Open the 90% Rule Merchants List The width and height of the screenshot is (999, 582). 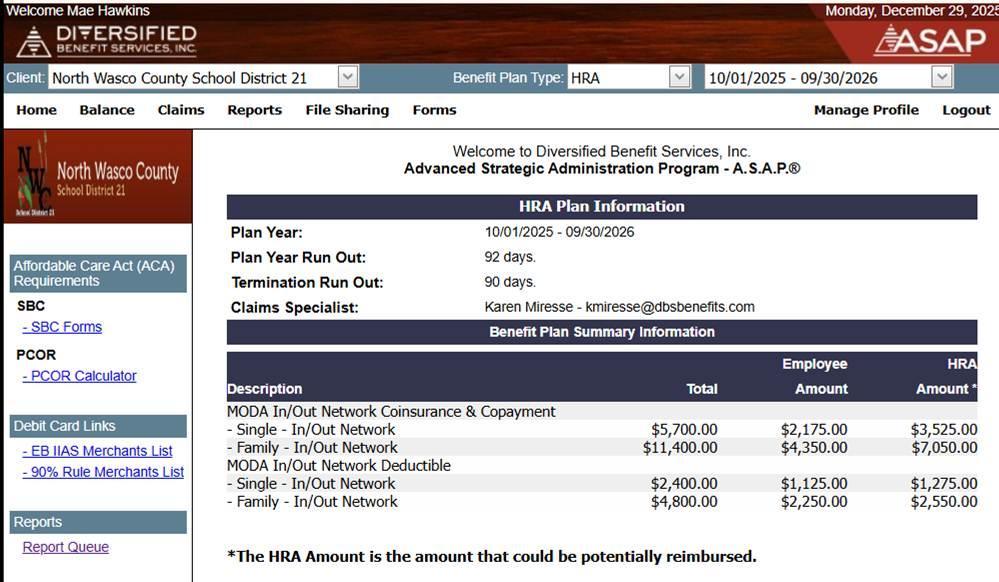click(x=106, y=472)
